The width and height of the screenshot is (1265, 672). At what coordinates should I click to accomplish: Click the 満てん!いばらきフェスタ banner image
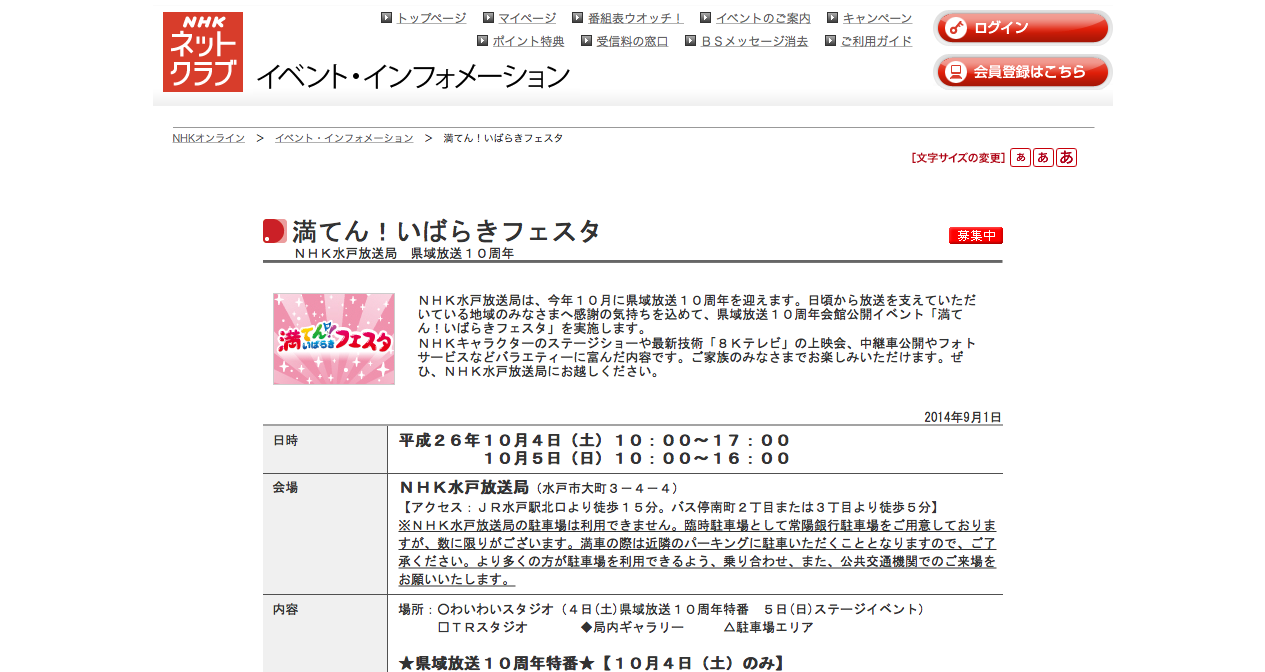(x=334, y=339)
